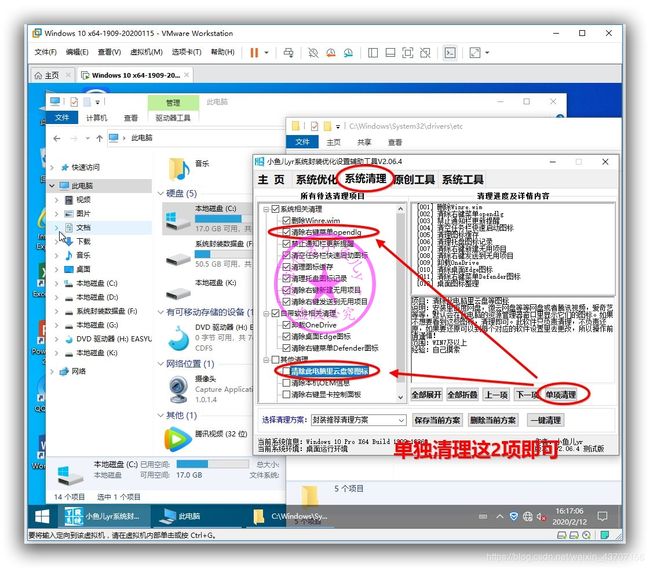Image resolution: width=650 pixels, height=568 pixels.
Task: Click the cleanup list vertical scrollbar
Action: 400,303
